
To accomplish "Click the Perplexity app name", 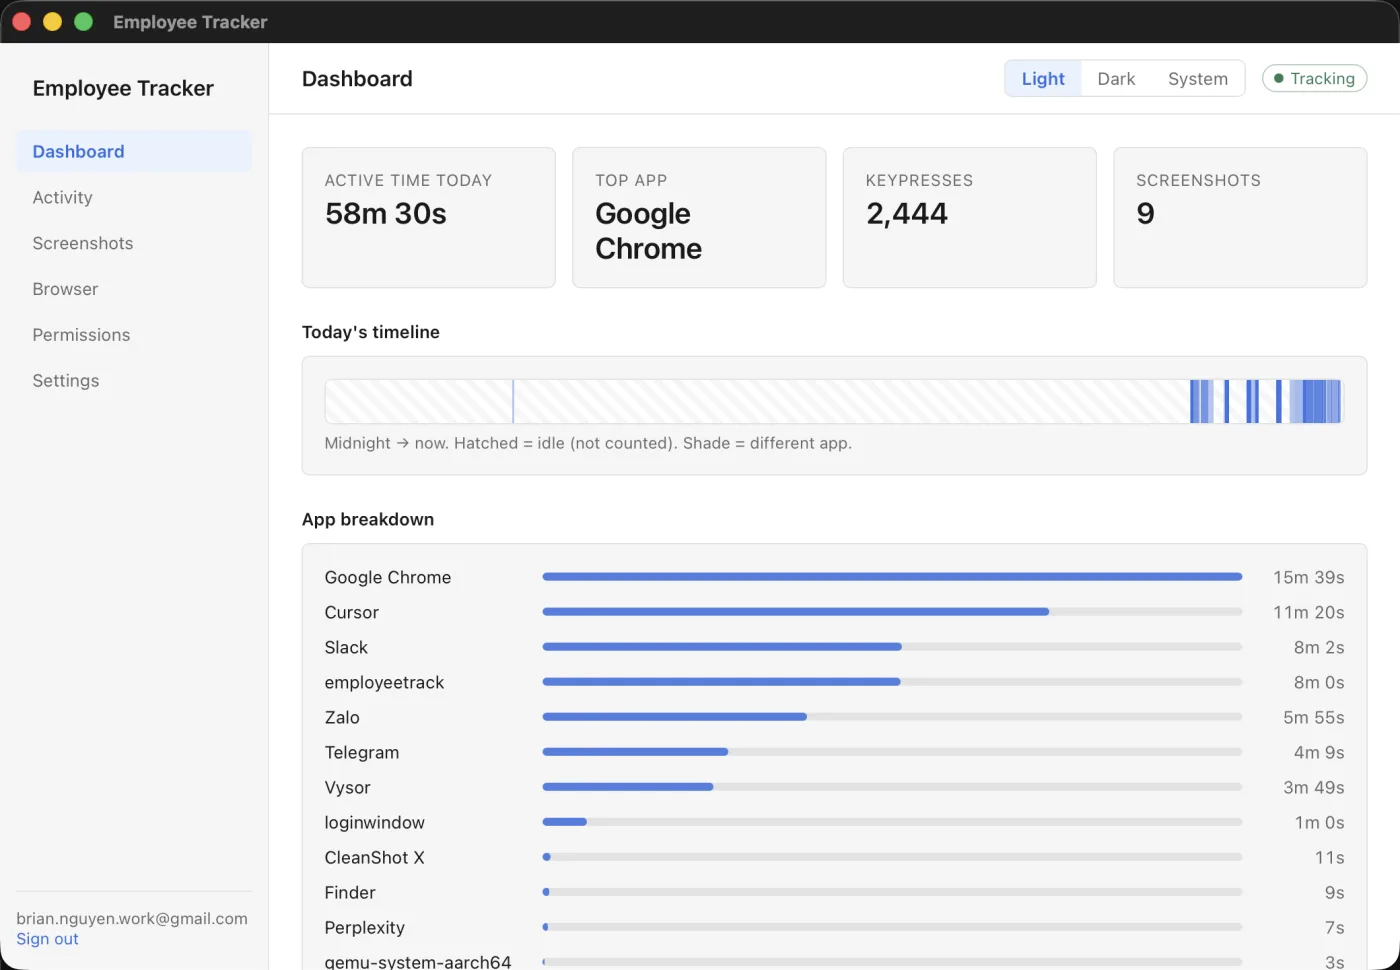I will (x=364, y=927).
